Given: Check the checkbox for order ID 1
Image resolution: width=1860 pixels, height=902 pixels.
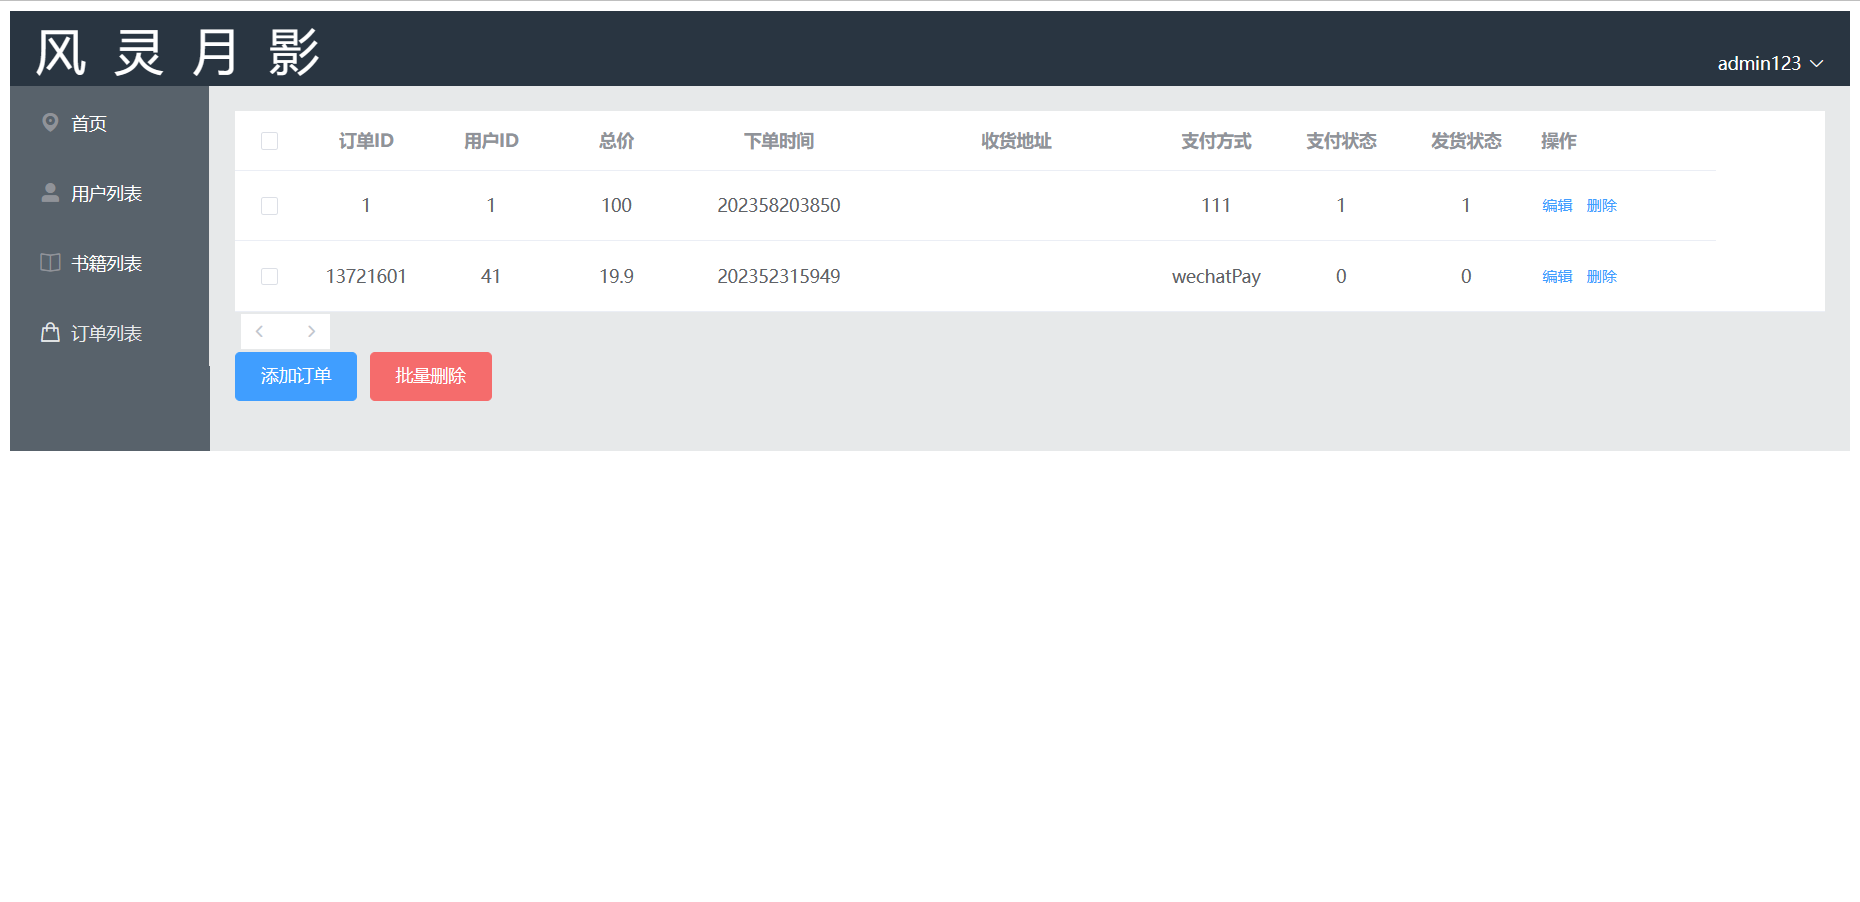Looking at the screenshot, I should coord(269,206).
